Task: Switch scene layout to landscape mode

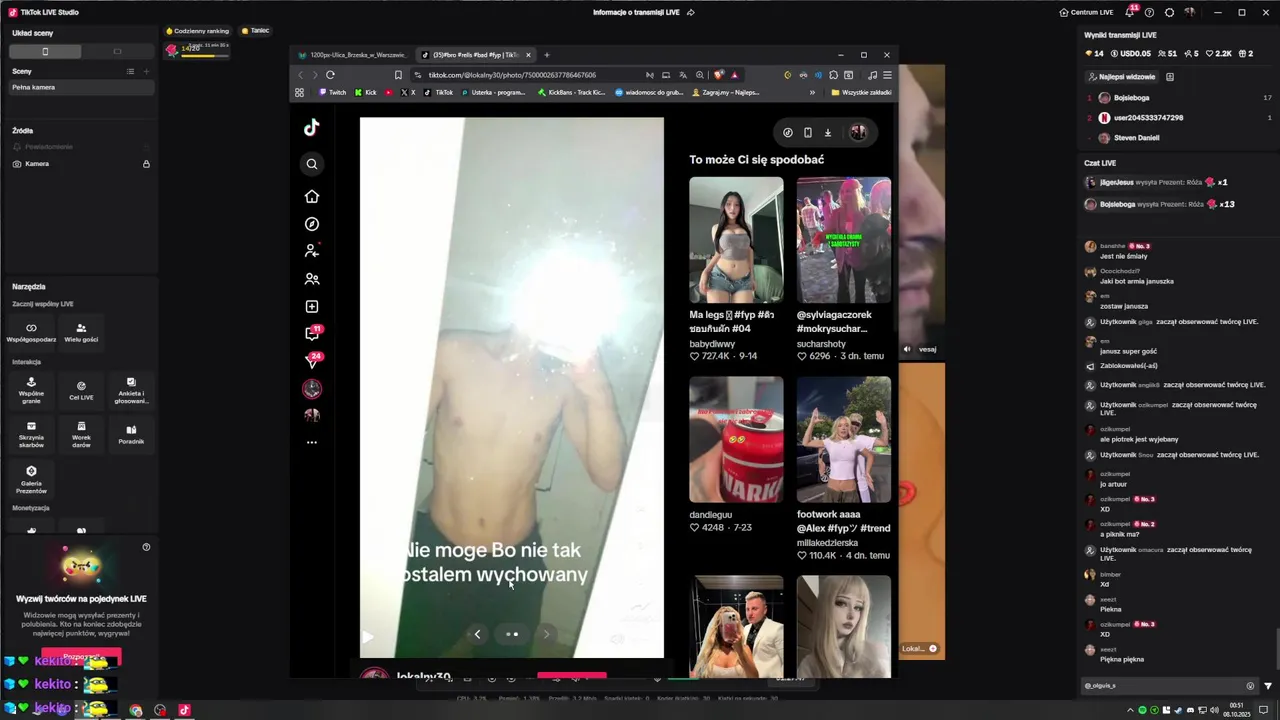Action: tap(117, 51)
